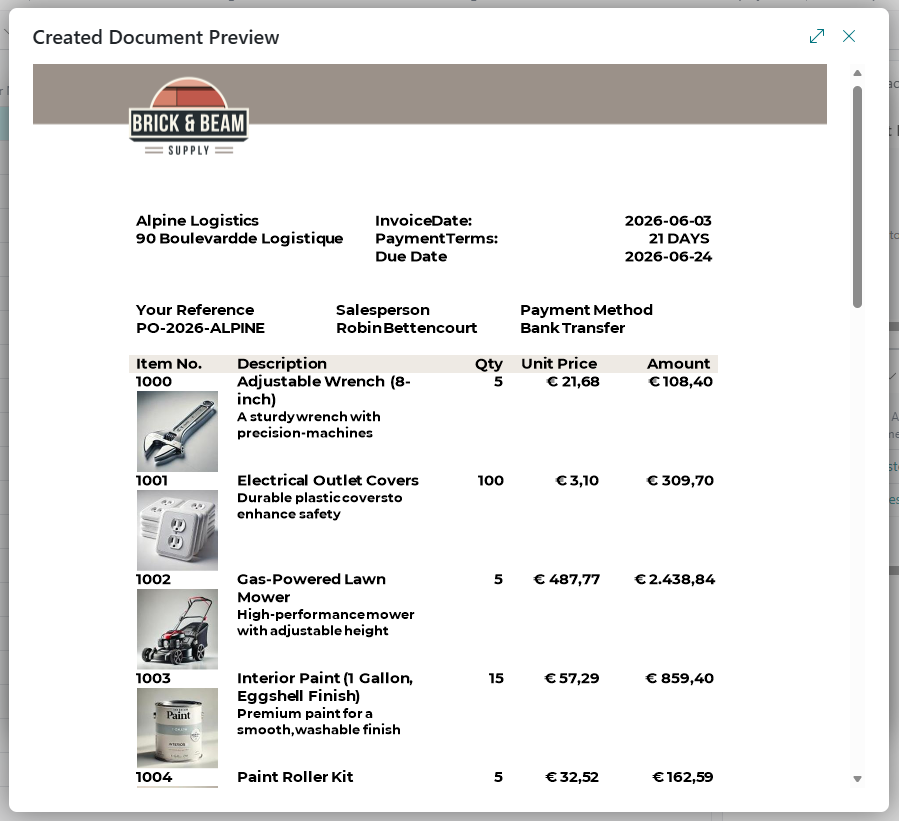The width and height of the screenshot is (899, 821).
Task: Click the 'Salesperson' label
Action: pos(382,310)
